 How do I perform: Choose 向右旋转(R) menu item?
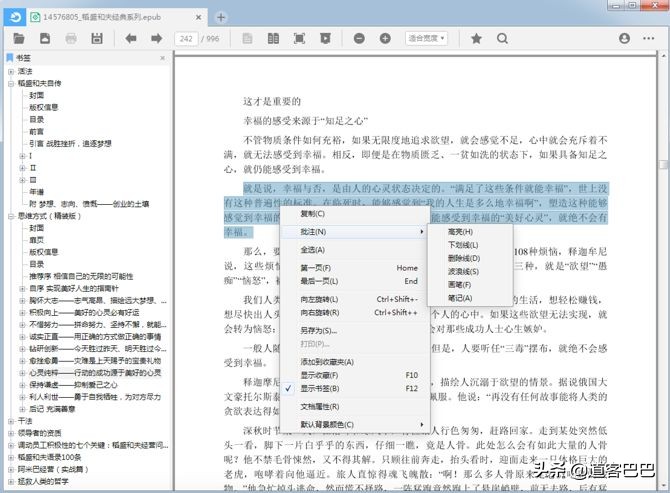(x=354, y=312)
